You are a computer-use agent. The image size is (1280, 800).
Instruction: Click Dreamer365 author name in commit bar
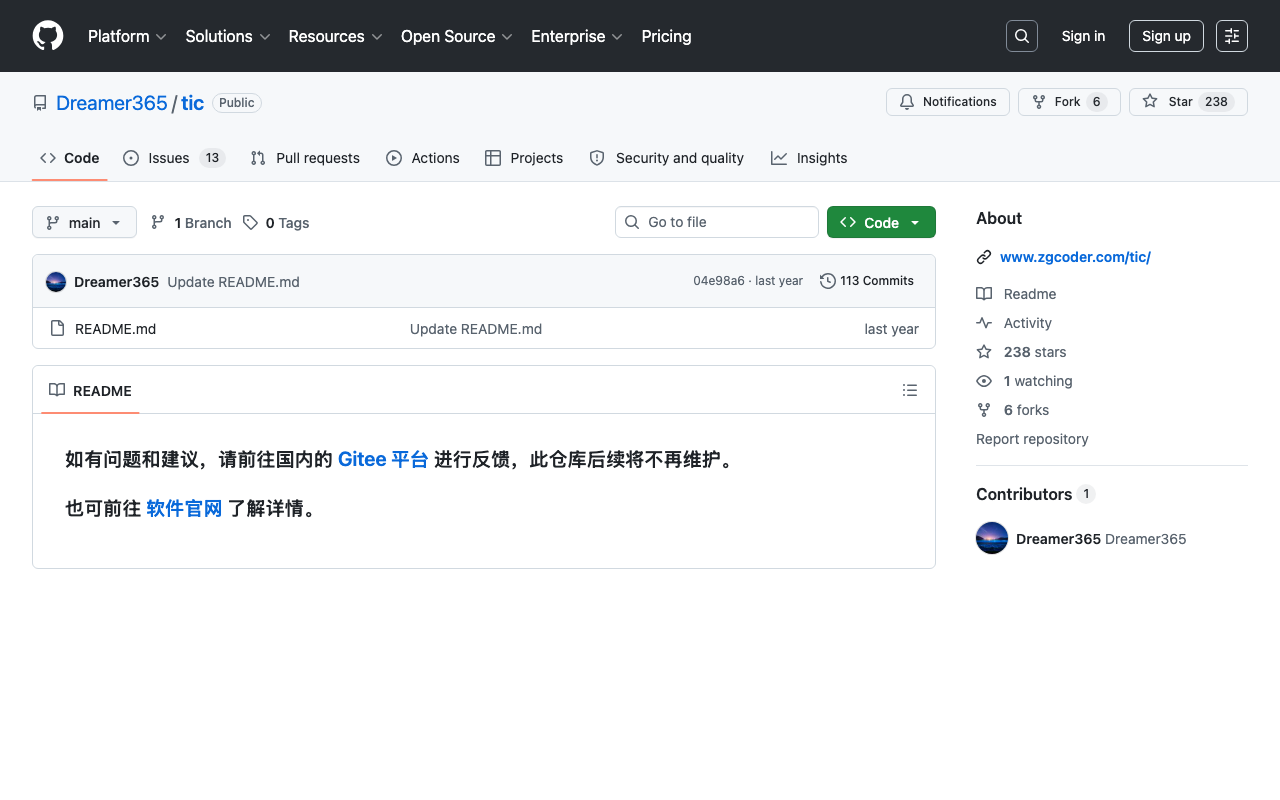[116, 282]
